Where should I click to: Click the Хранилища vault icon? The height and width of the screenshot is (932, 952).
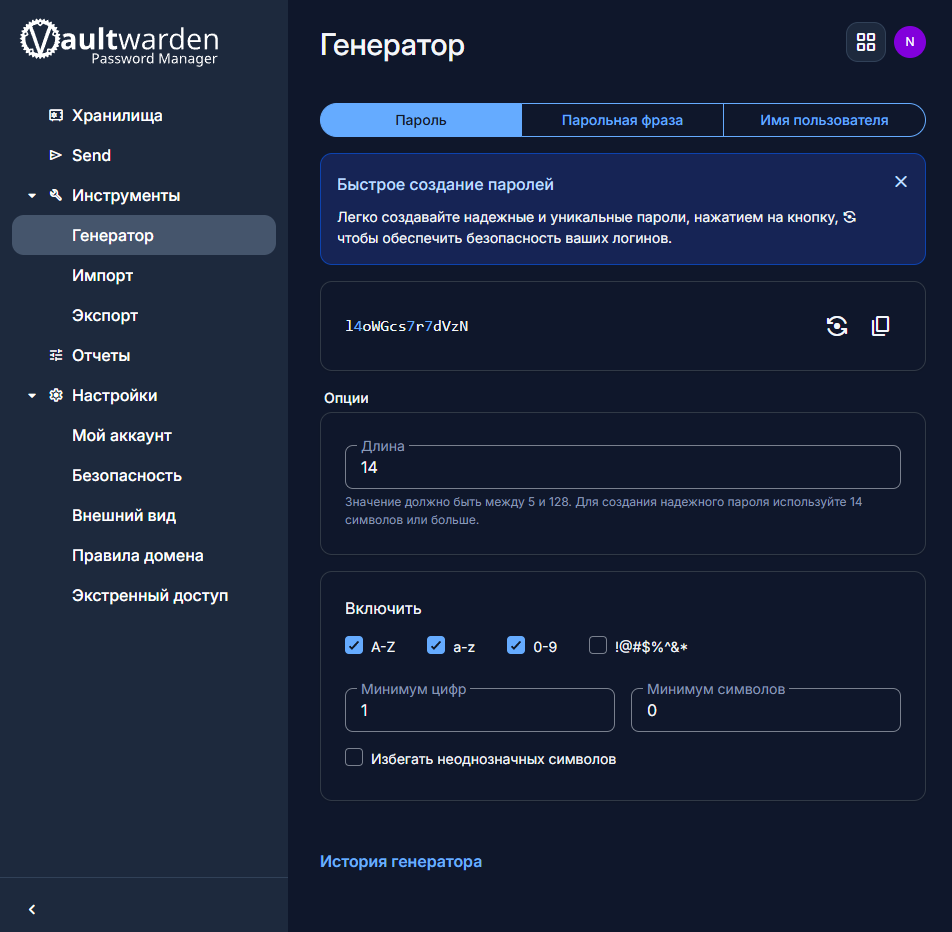point(56,115)
